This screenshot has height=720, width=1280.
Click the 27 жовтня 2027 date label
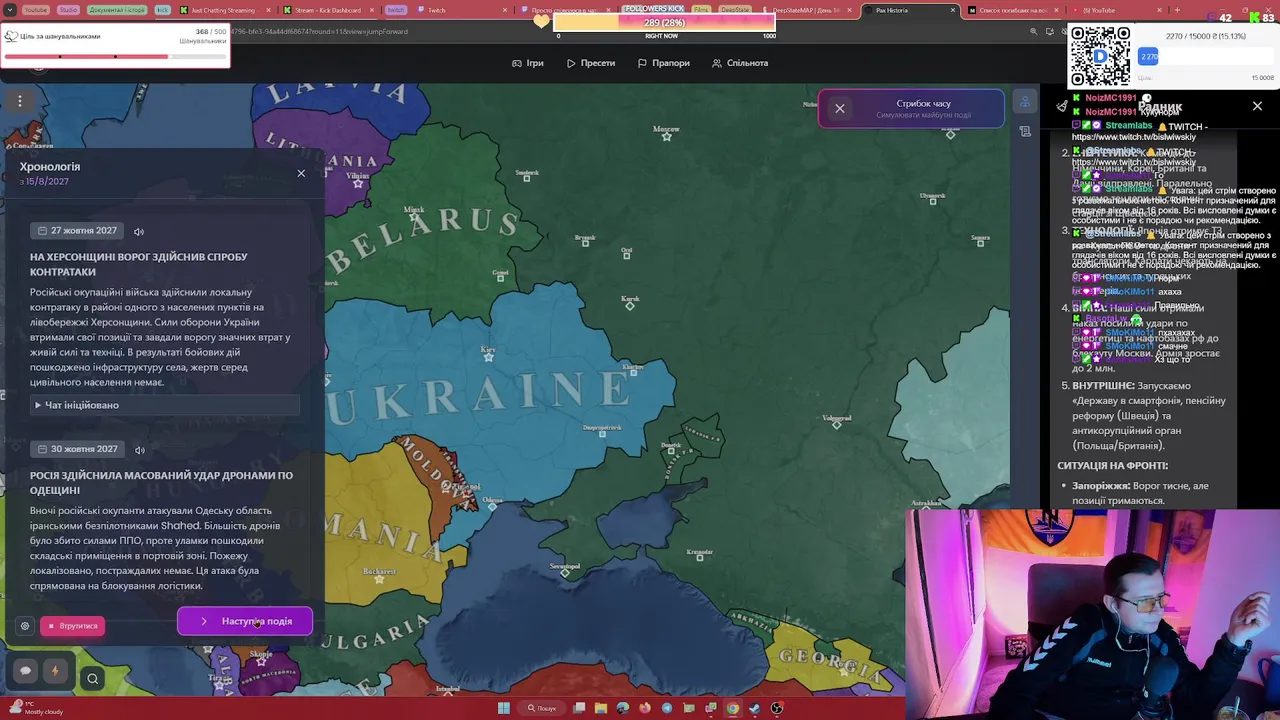[x=78, y=231]
